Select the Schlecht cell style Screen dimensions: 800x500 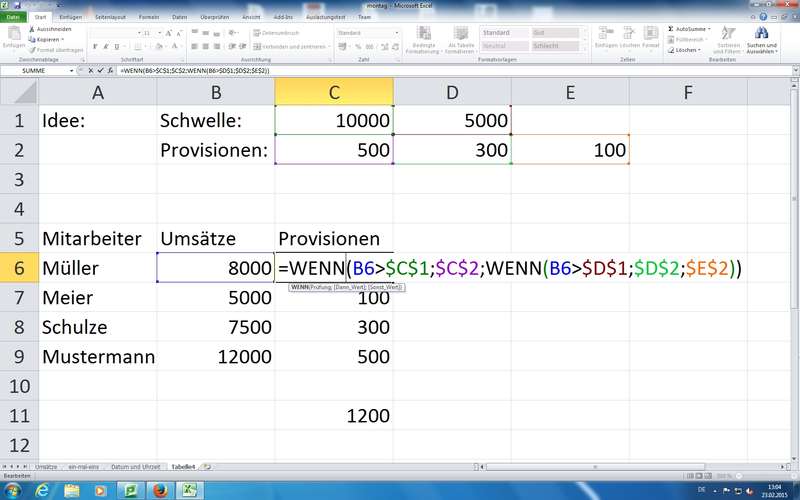pos(555,46)
